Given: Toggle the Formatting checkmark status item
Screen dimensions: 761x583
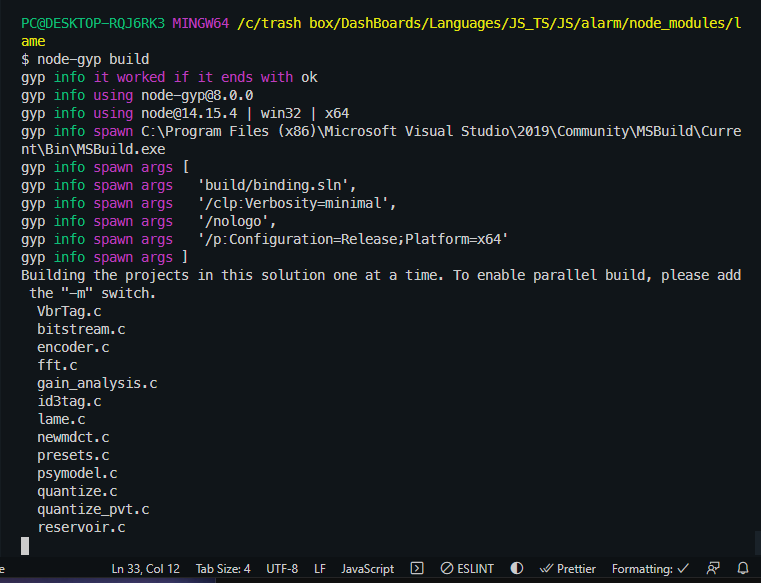Looking at the screenshot, I should click(651, 568).
